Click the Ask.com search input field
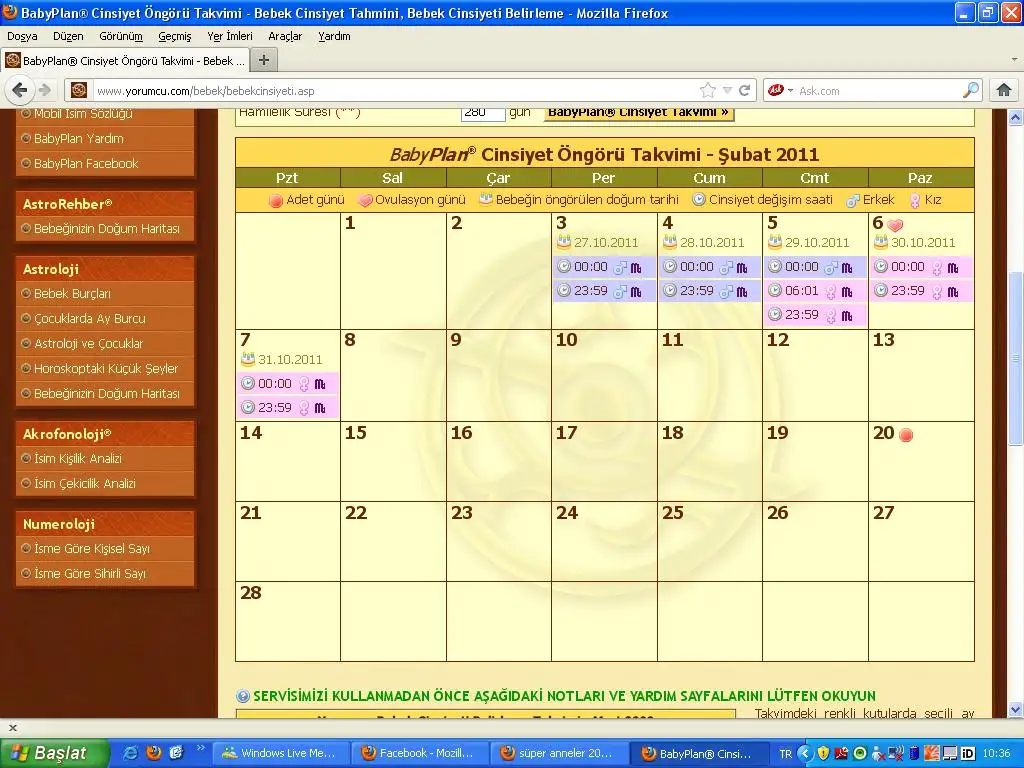 pyautogui.click(x=878, y=91)
